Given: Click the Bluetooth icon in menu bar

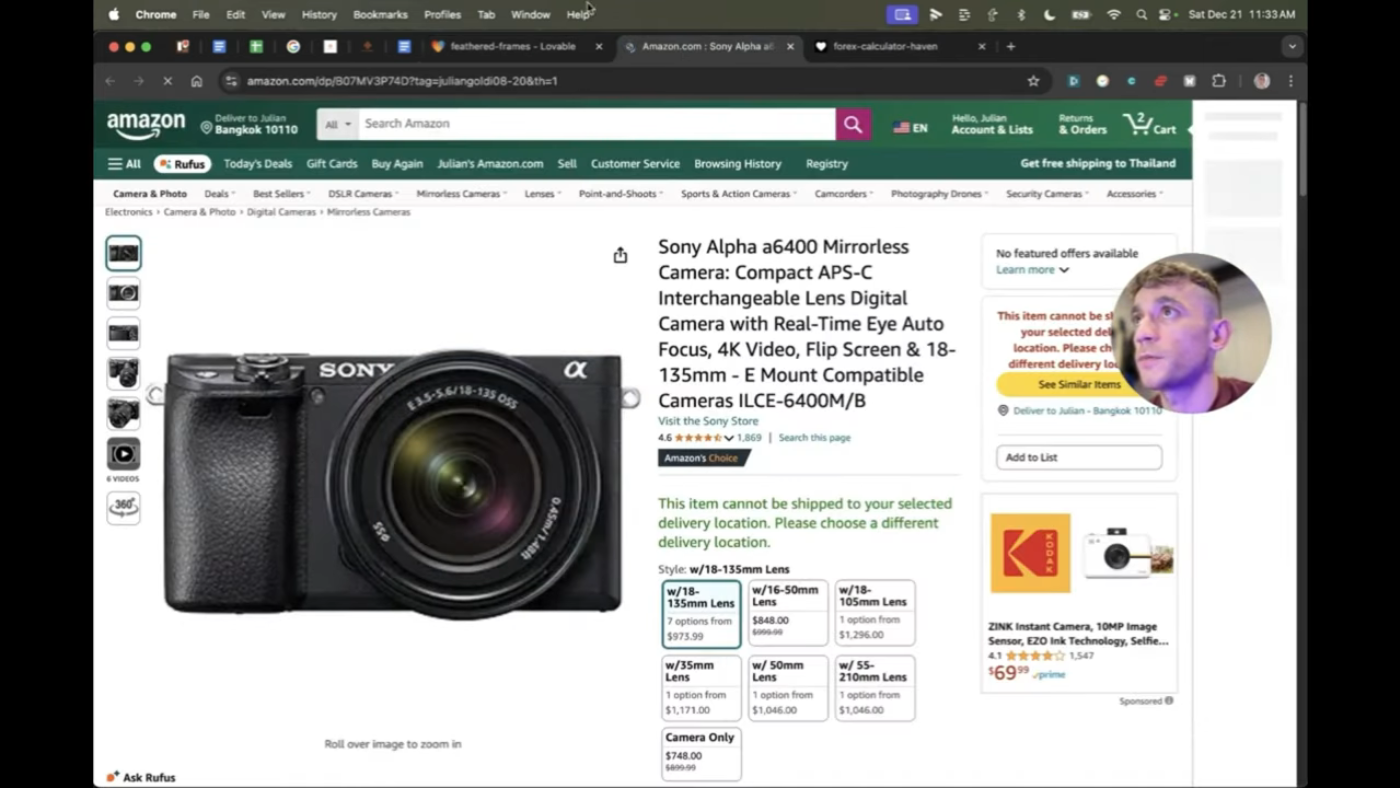Looking at the screenshot, I should 1021,14.
